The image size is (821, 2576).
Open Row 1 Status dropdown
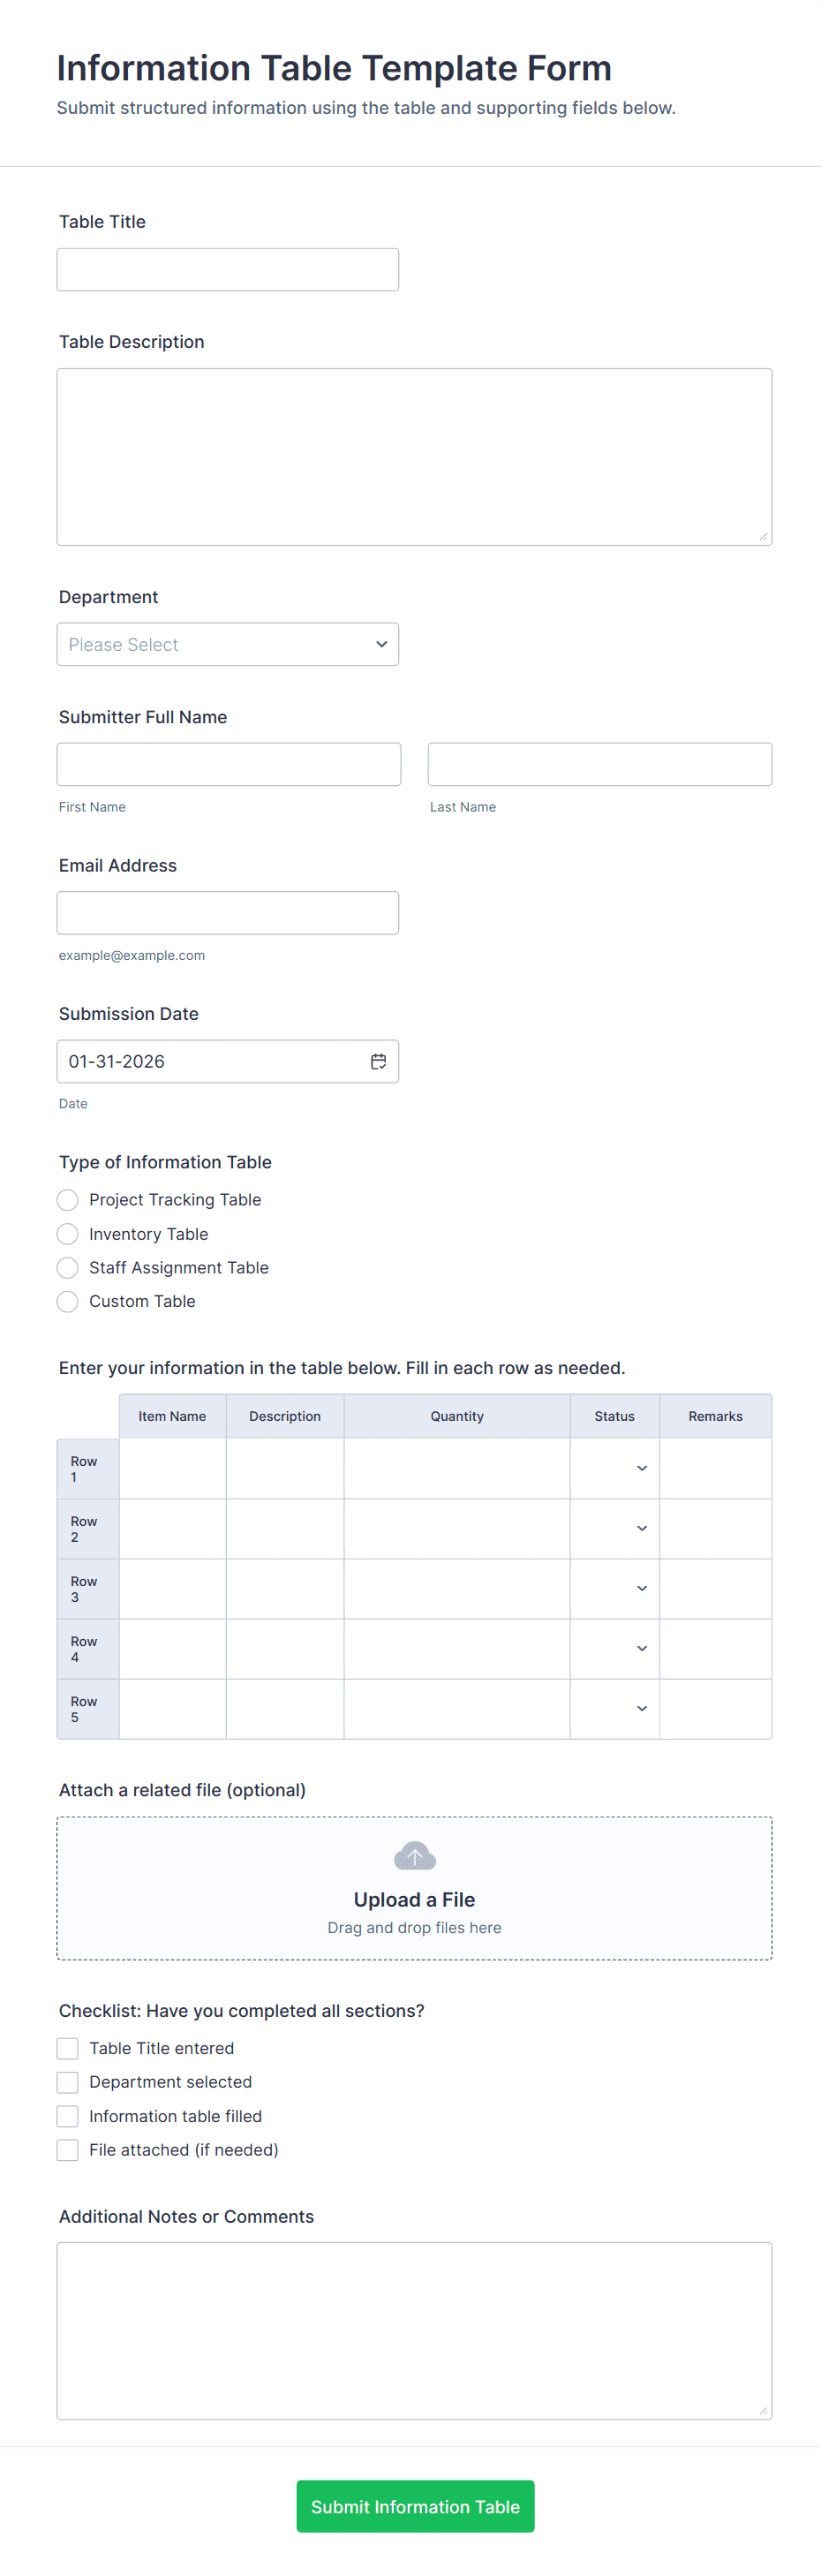614,1468
